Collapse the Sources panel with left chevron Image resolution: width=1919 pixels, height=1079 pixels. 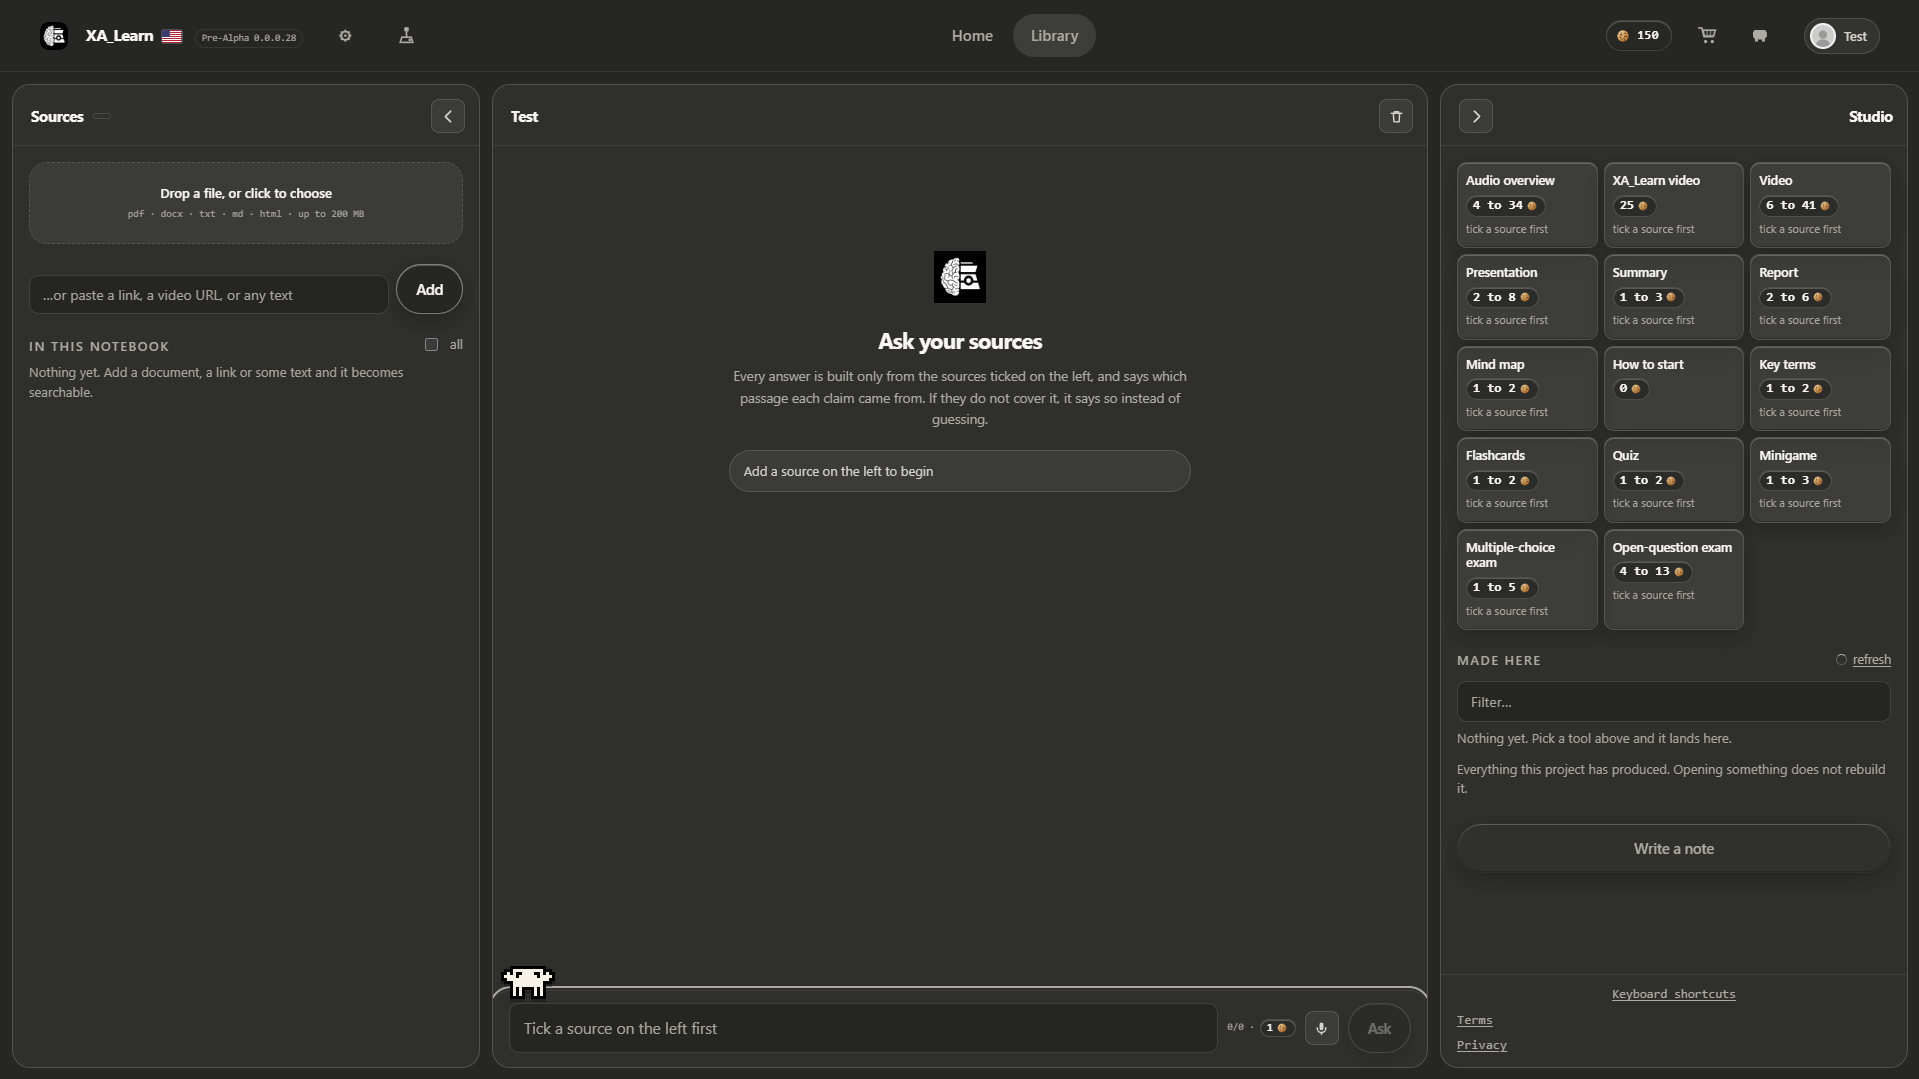(448, 116)
